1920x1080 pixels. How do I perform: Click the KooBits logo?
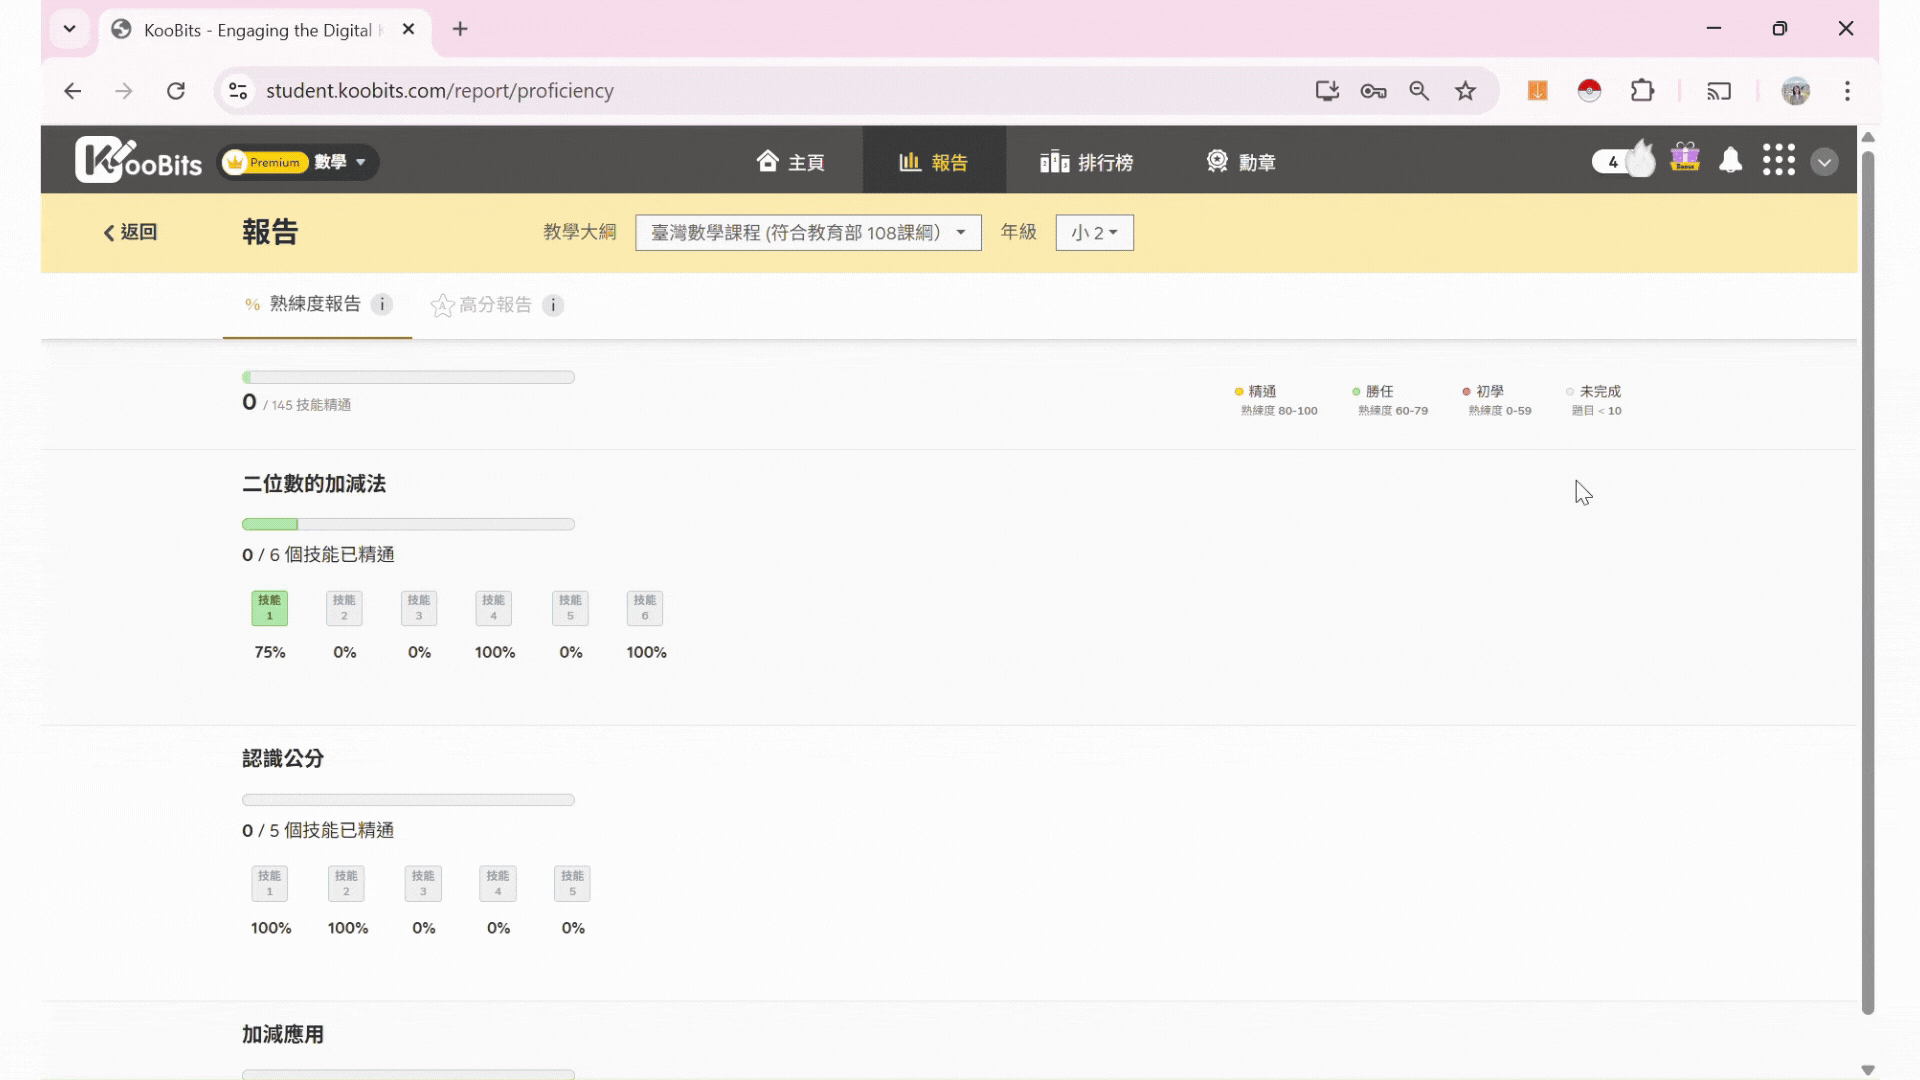[138, 160]
